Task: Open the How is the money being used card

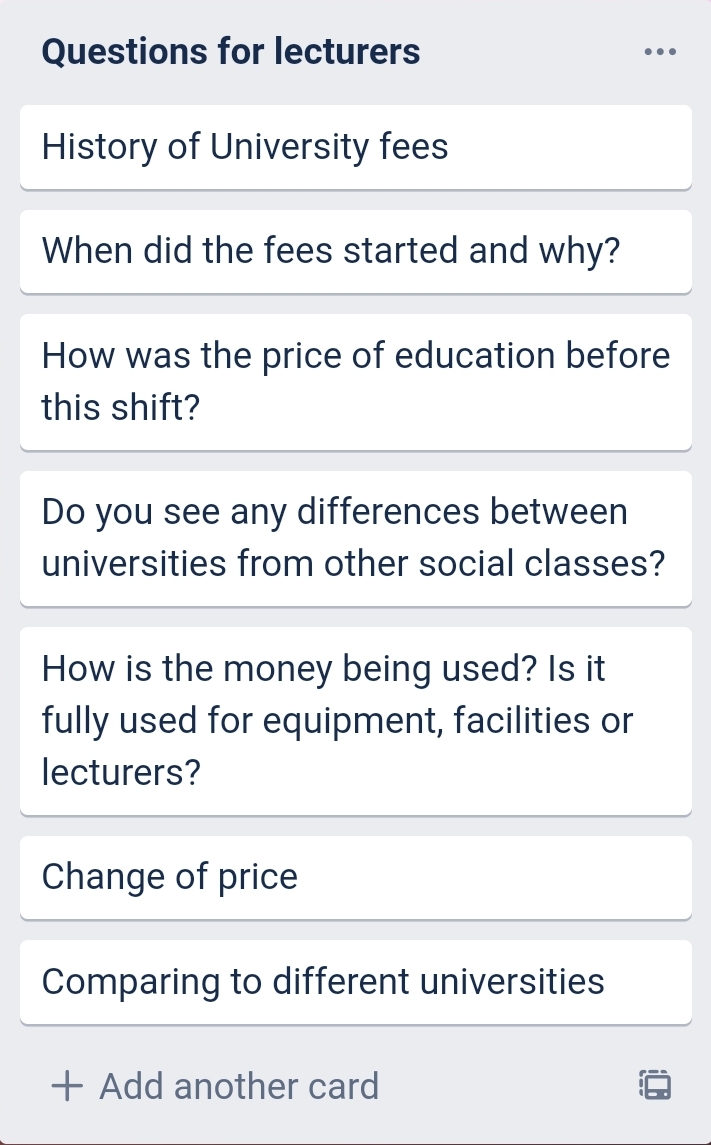Action: pos(355,720)
